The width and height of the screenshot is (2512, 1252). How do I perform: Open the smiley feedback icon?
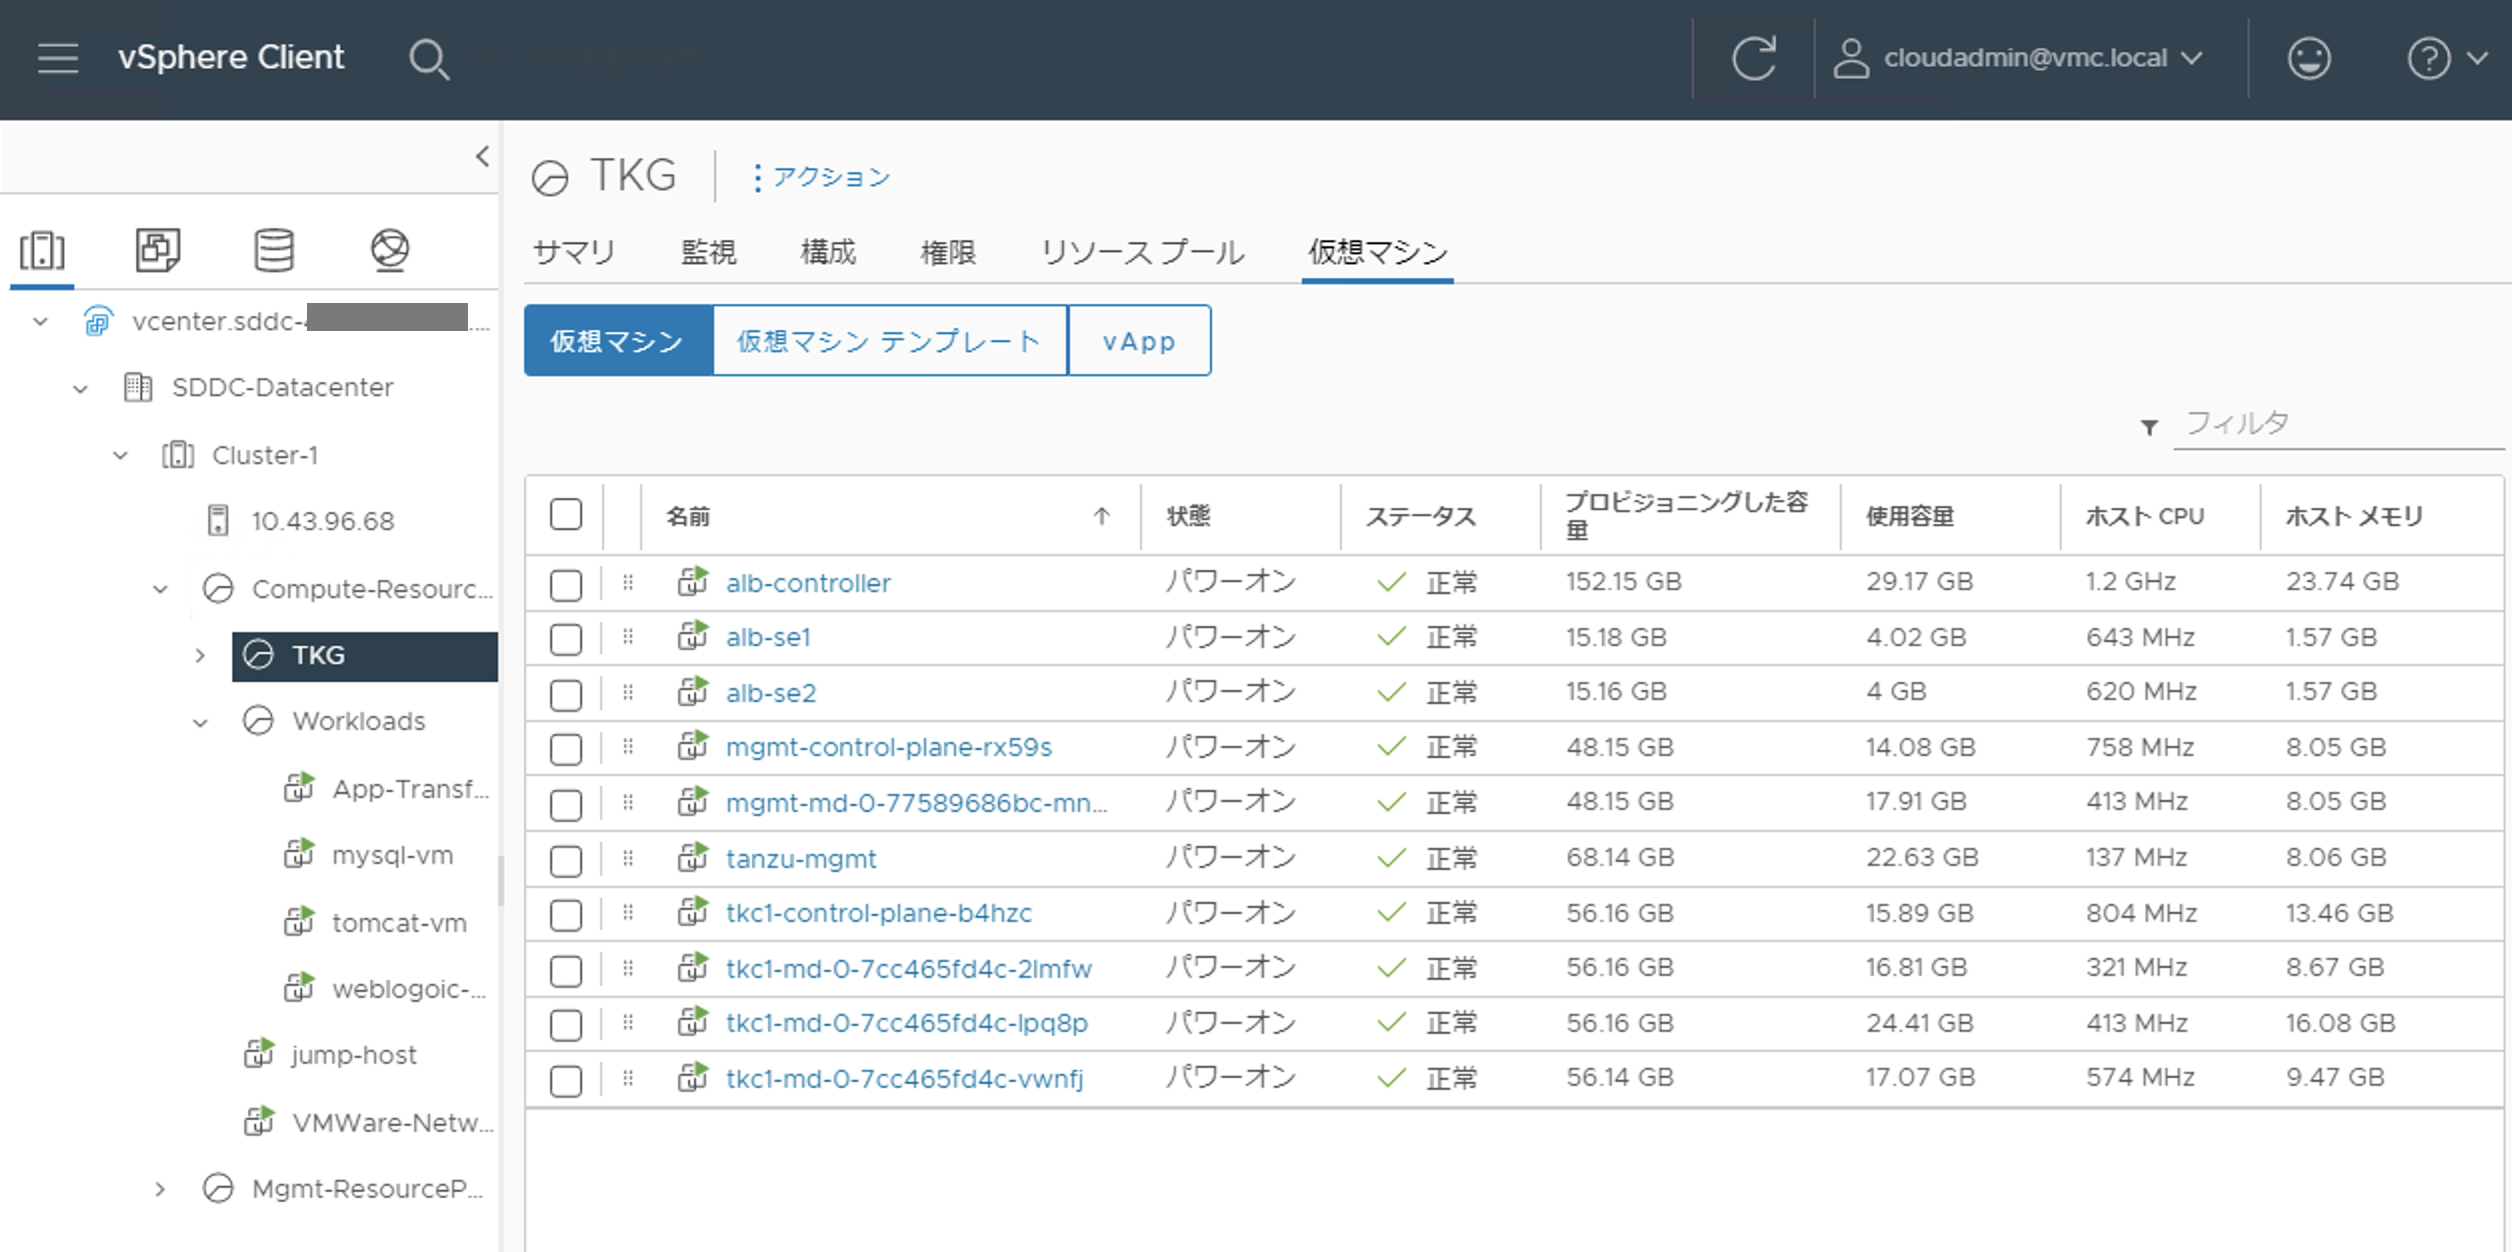(2309, 58)
